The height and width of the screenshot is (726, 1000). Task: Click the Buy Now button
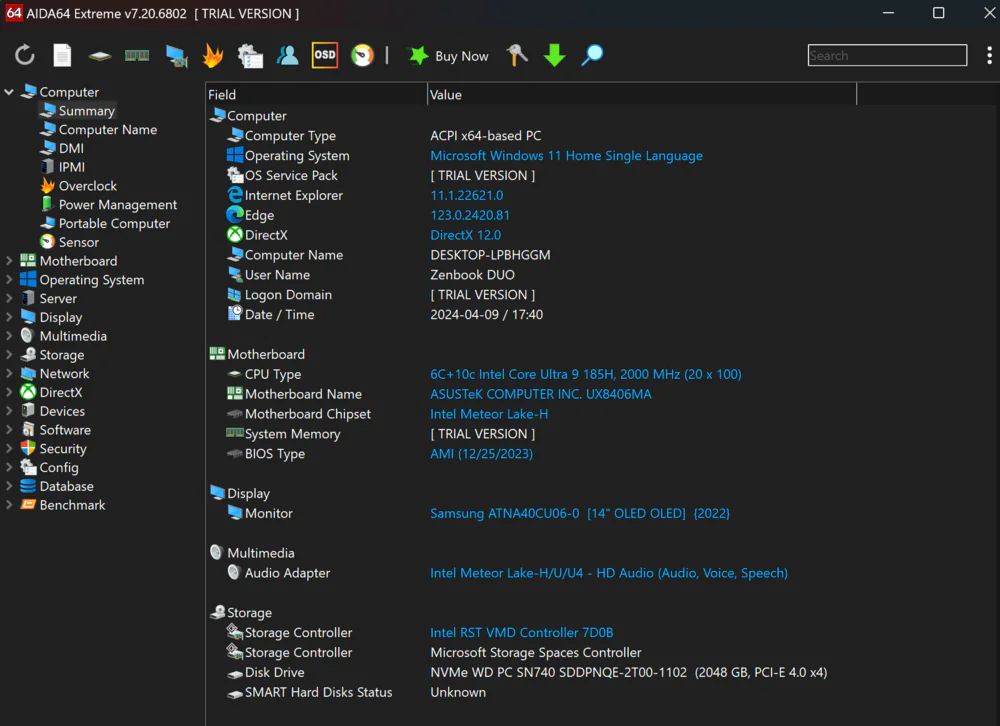[449, 56]
